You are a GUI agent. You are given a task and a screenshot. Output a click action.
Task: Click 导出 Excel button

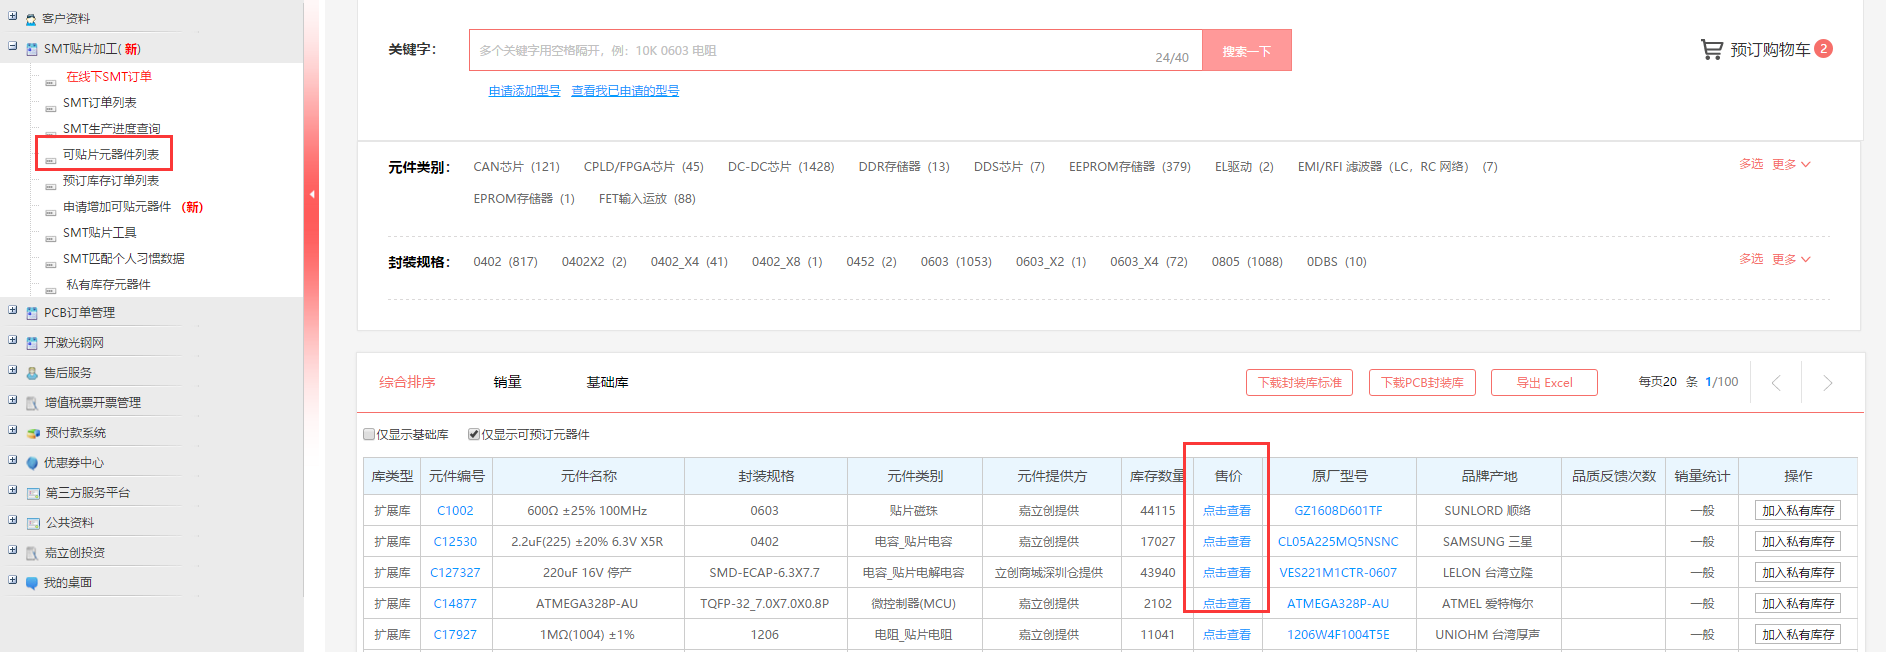coord(1543,382)
